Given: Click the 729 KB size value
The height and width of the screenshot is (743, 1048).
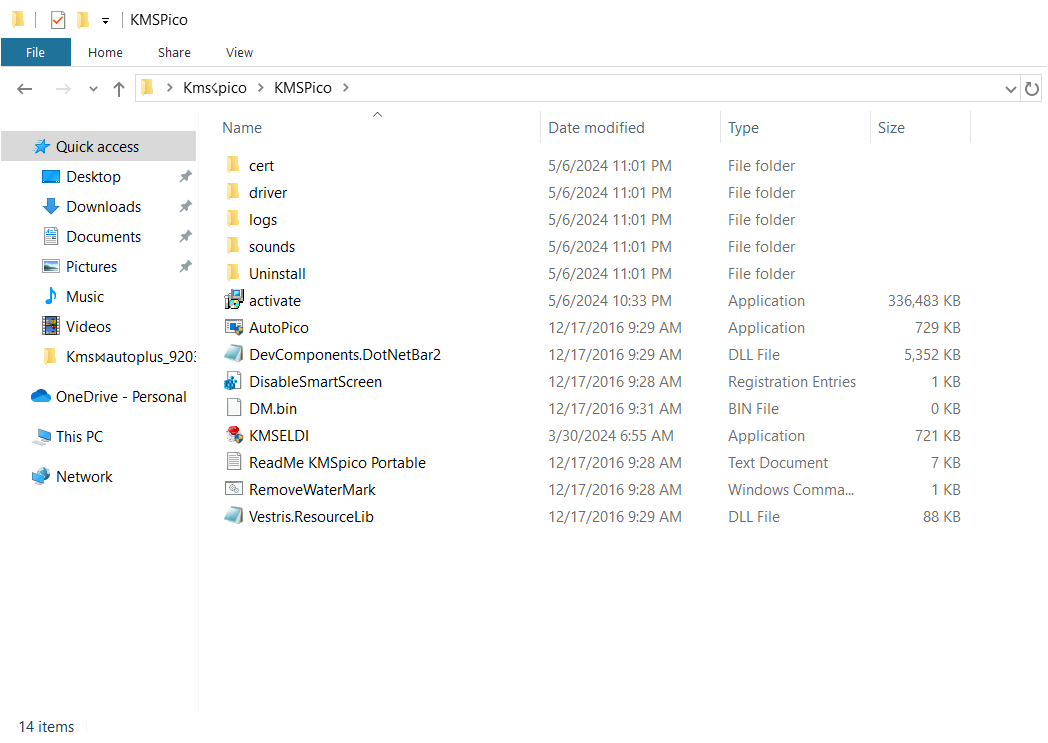Looking at the screenshot, I should [x=937, y=327].
